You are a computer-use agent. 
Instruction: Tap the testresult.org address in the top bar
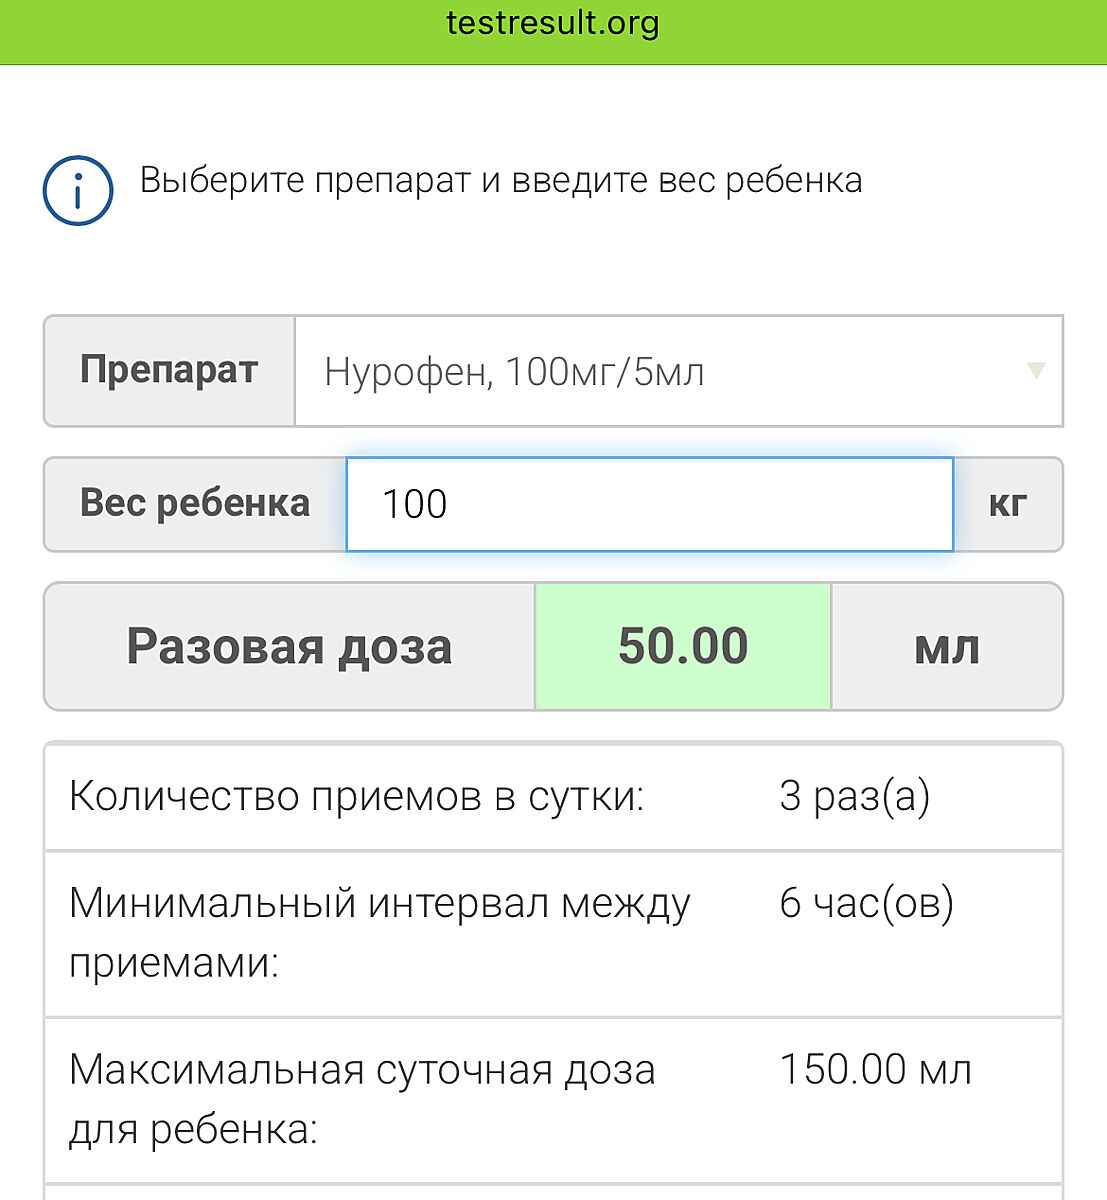click(552, 24)
